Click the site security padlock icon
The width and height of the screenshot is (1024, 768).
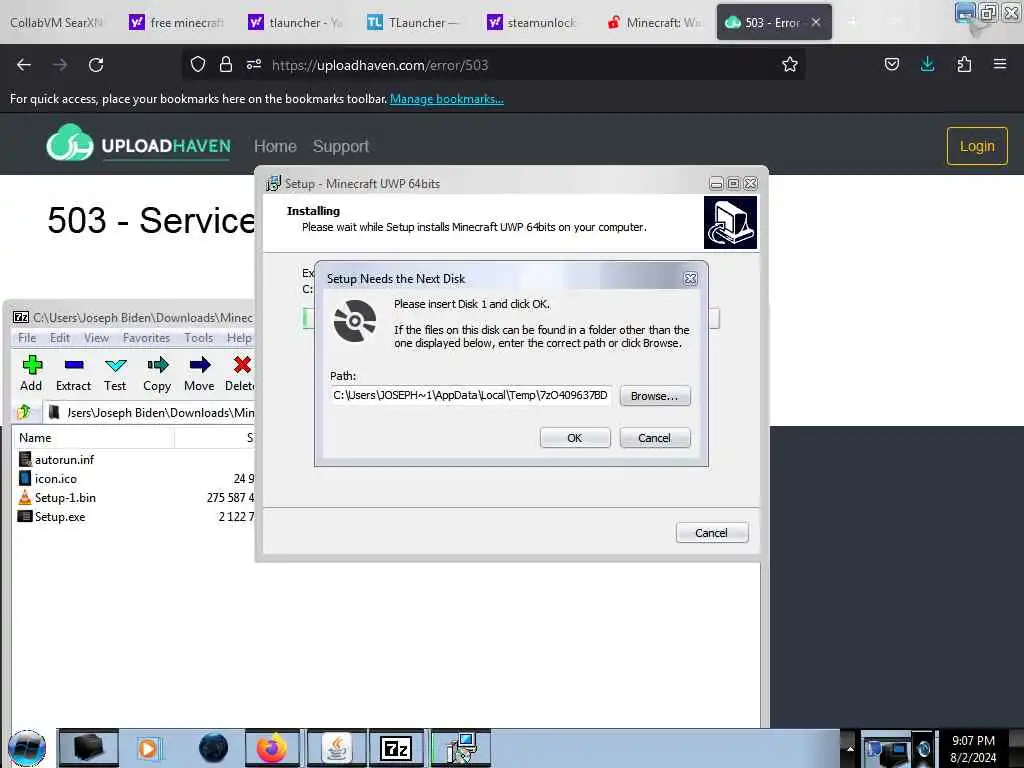(x=226, y=64)
